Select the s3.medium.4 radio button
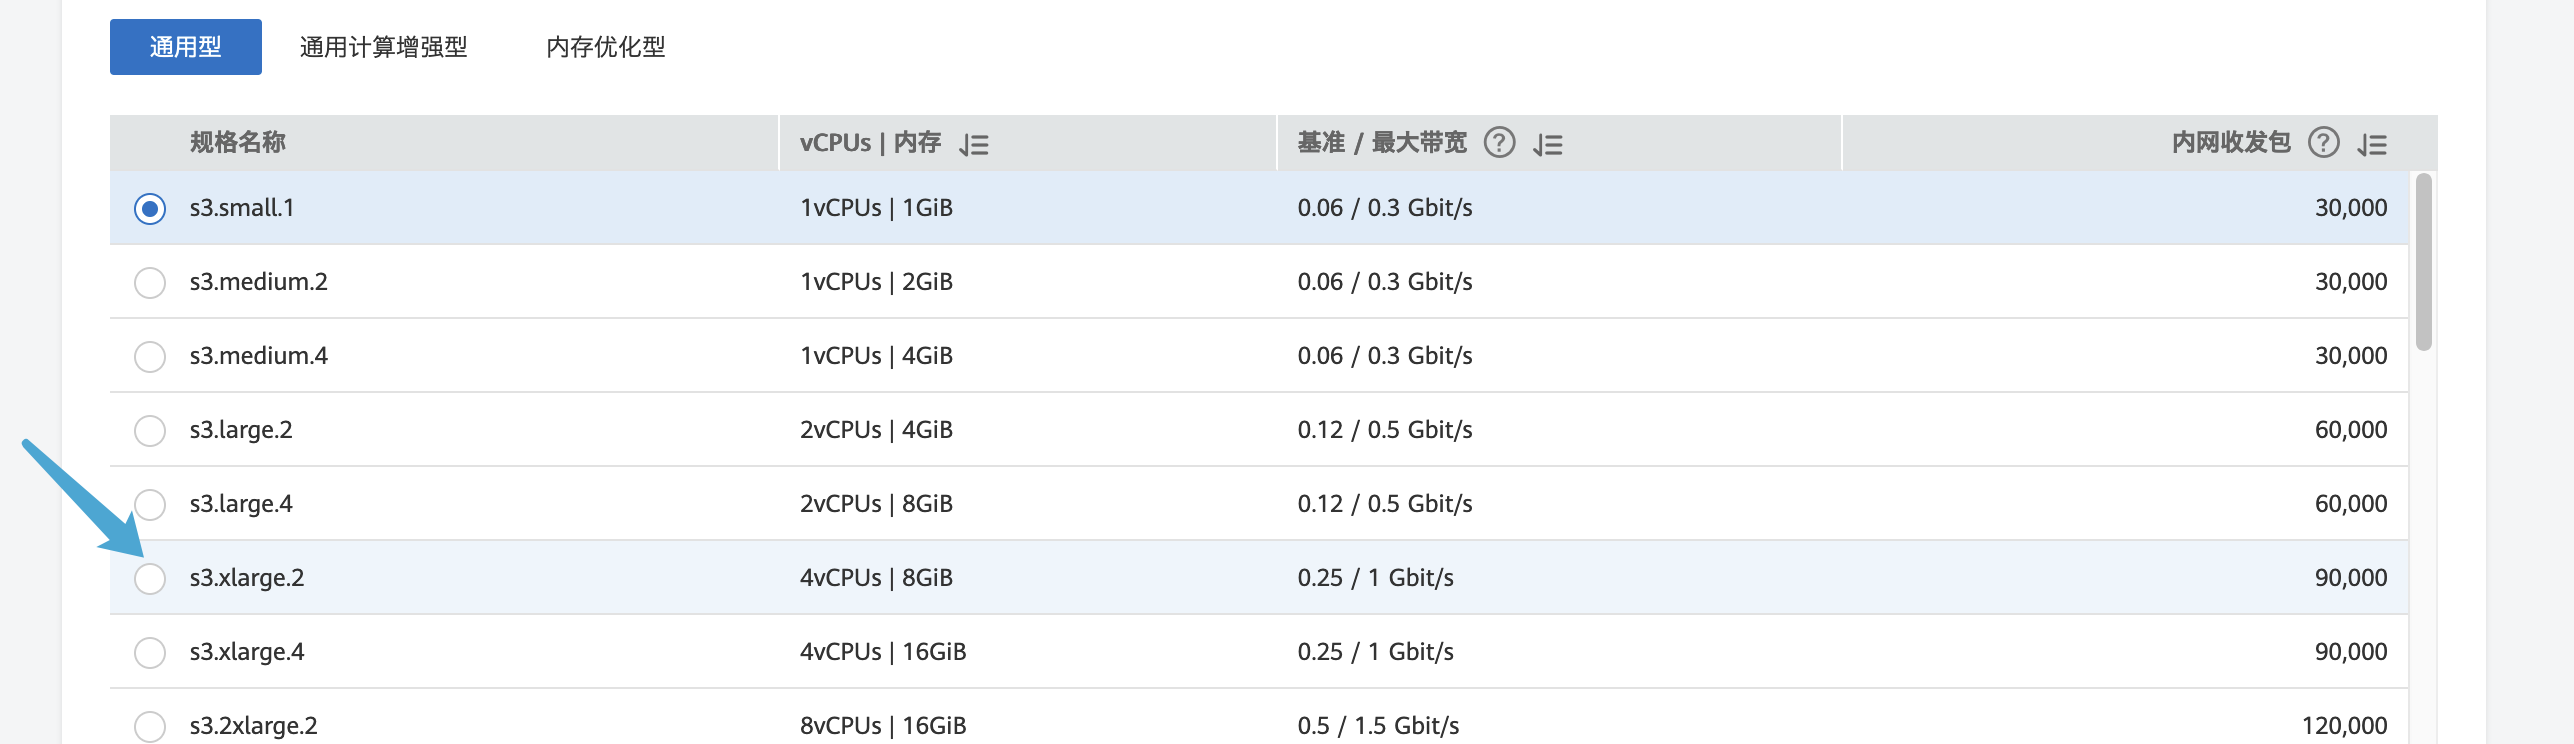Screen dimensions: 2574x744 (x=150, y=356)
